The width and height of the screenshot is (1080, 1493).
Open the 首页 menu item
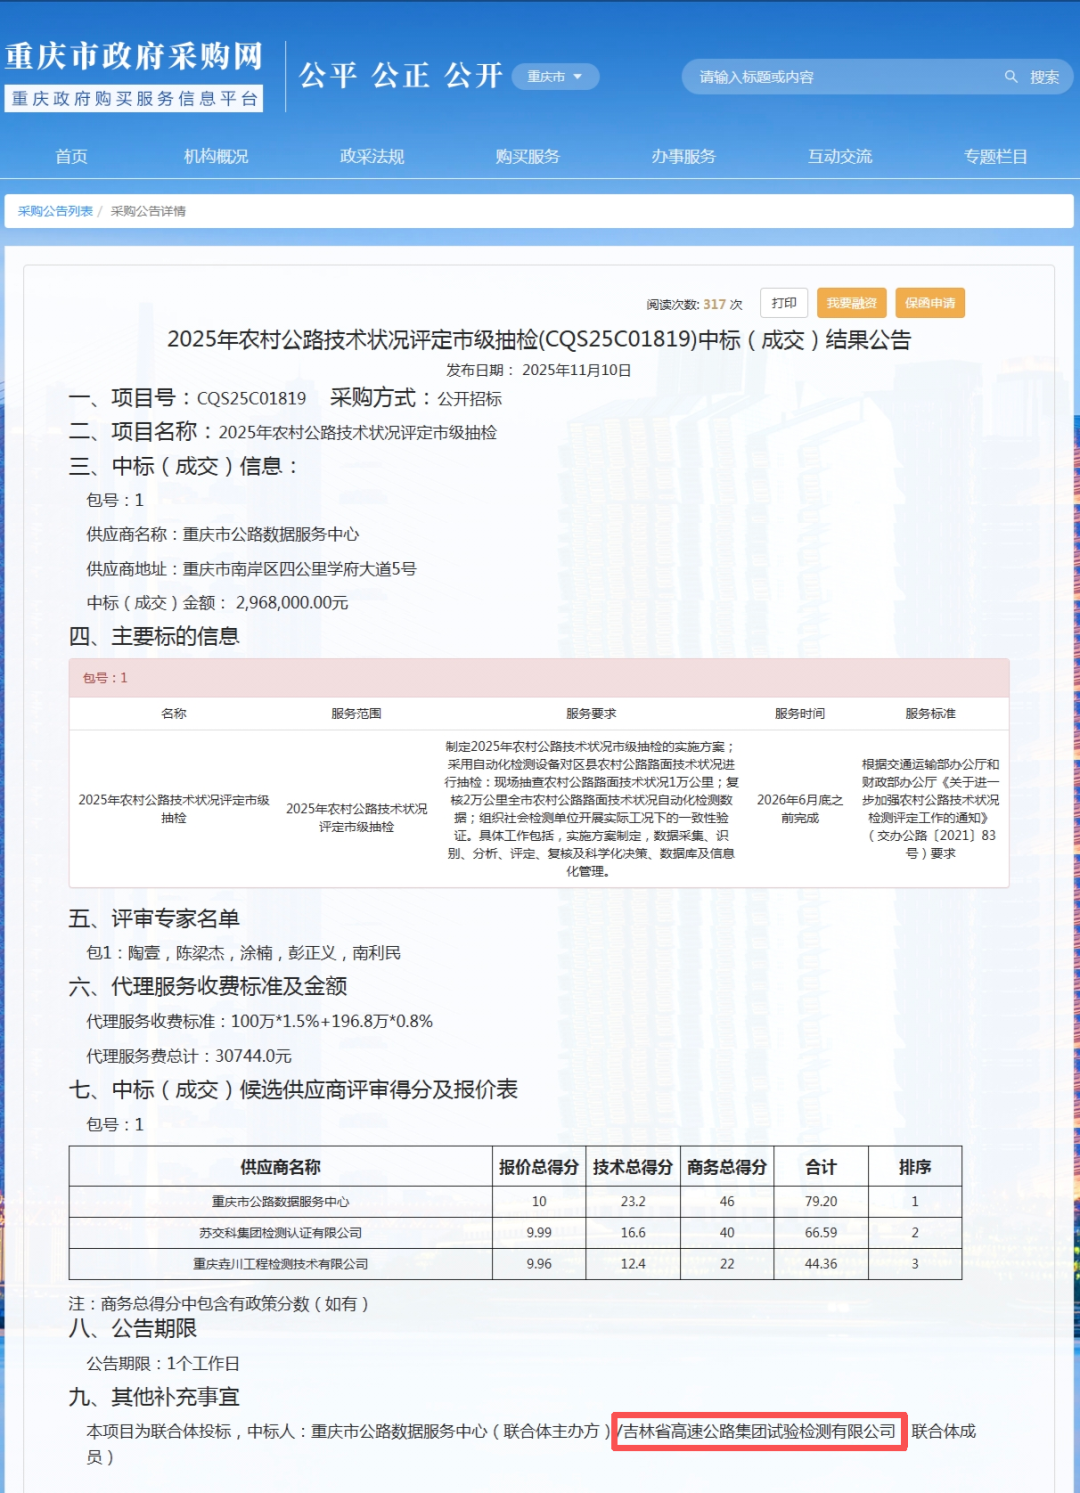point(71,156)
